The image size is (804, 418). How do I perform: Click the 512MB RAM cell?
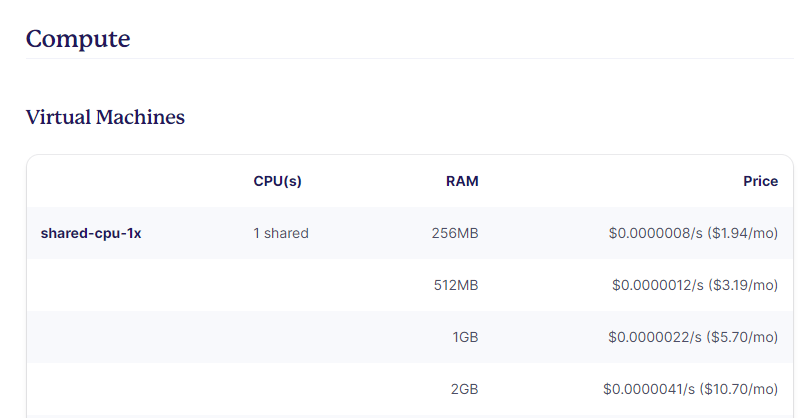pyautogui.click(x=456, y=285)
